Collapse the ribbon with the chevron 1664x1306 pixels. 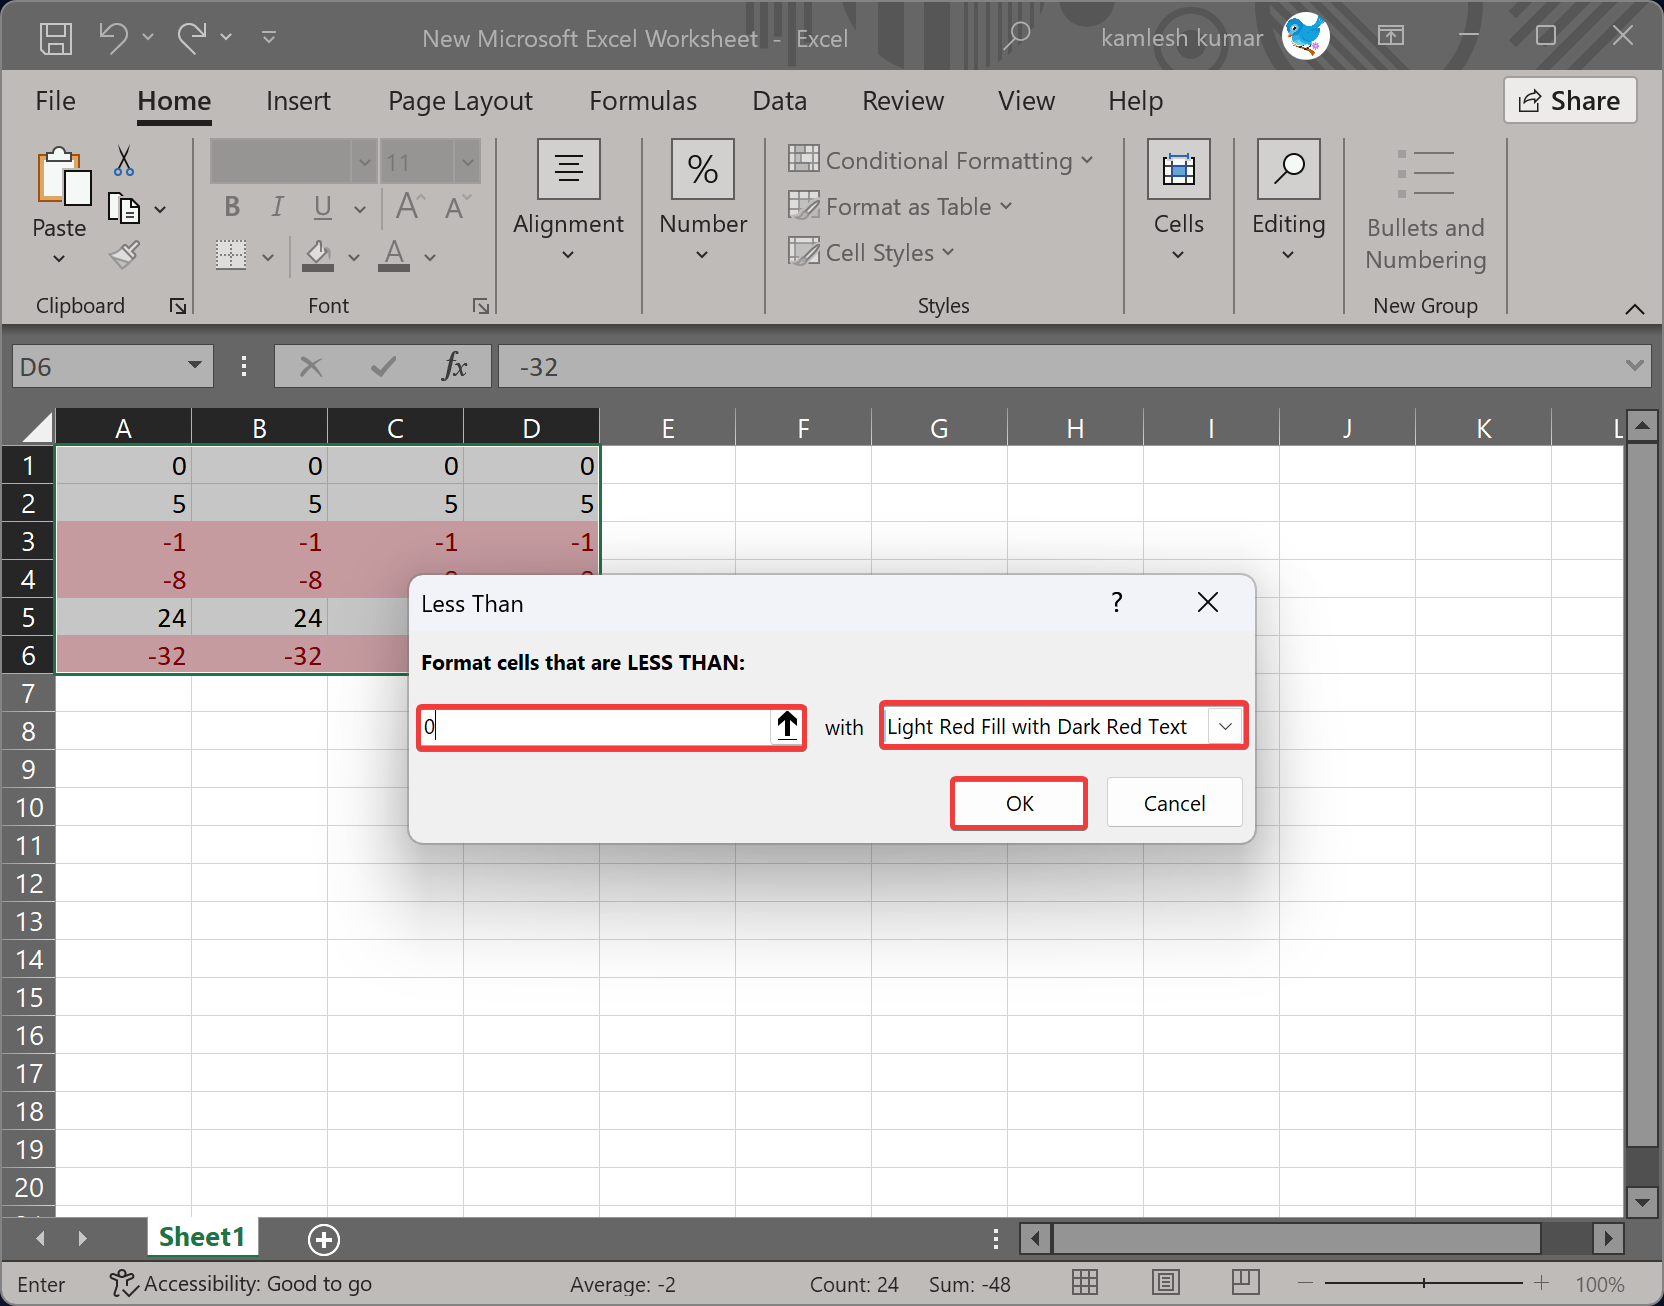coord(1635,309)
